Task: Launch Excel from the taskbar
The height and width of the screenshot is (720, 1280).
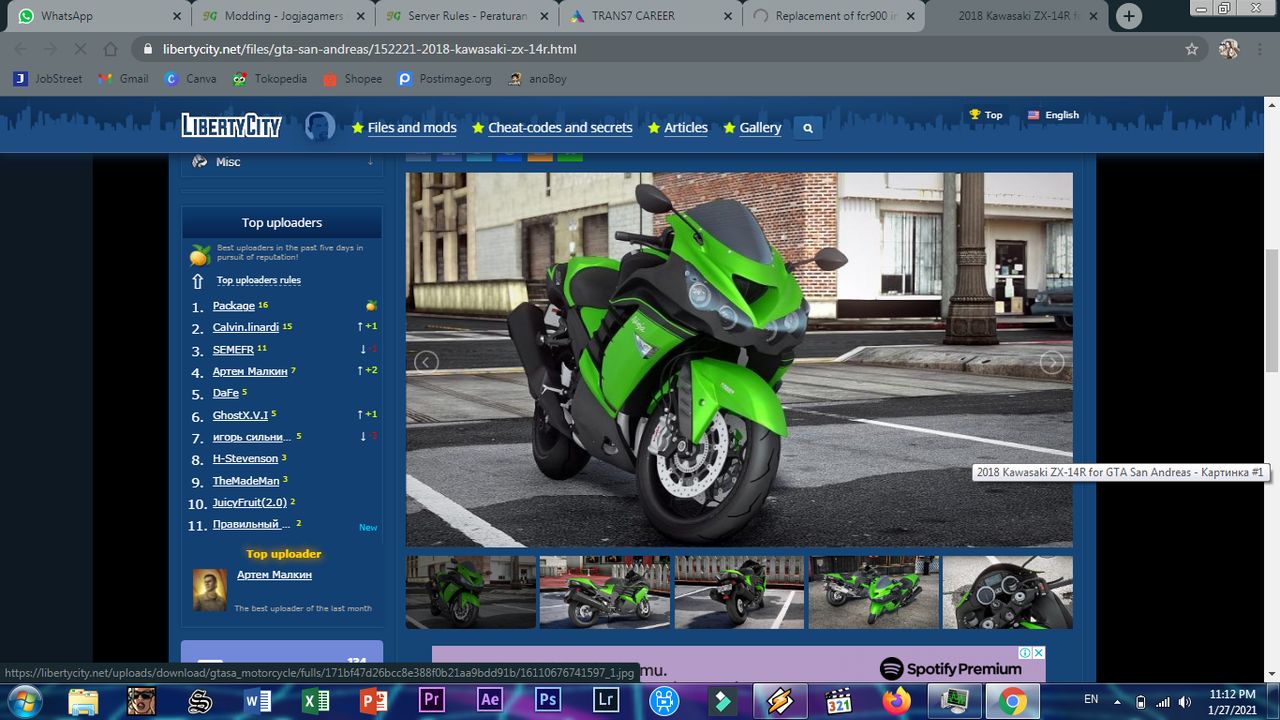Action: point(316,700)
